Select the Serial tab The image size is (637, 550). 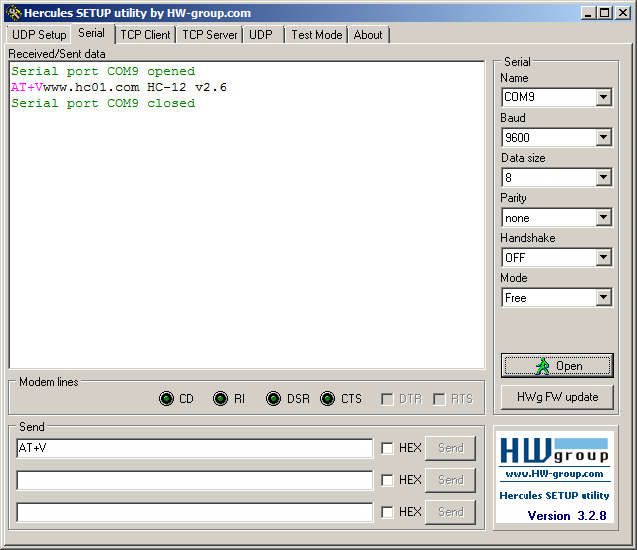[x=92, y=33]
